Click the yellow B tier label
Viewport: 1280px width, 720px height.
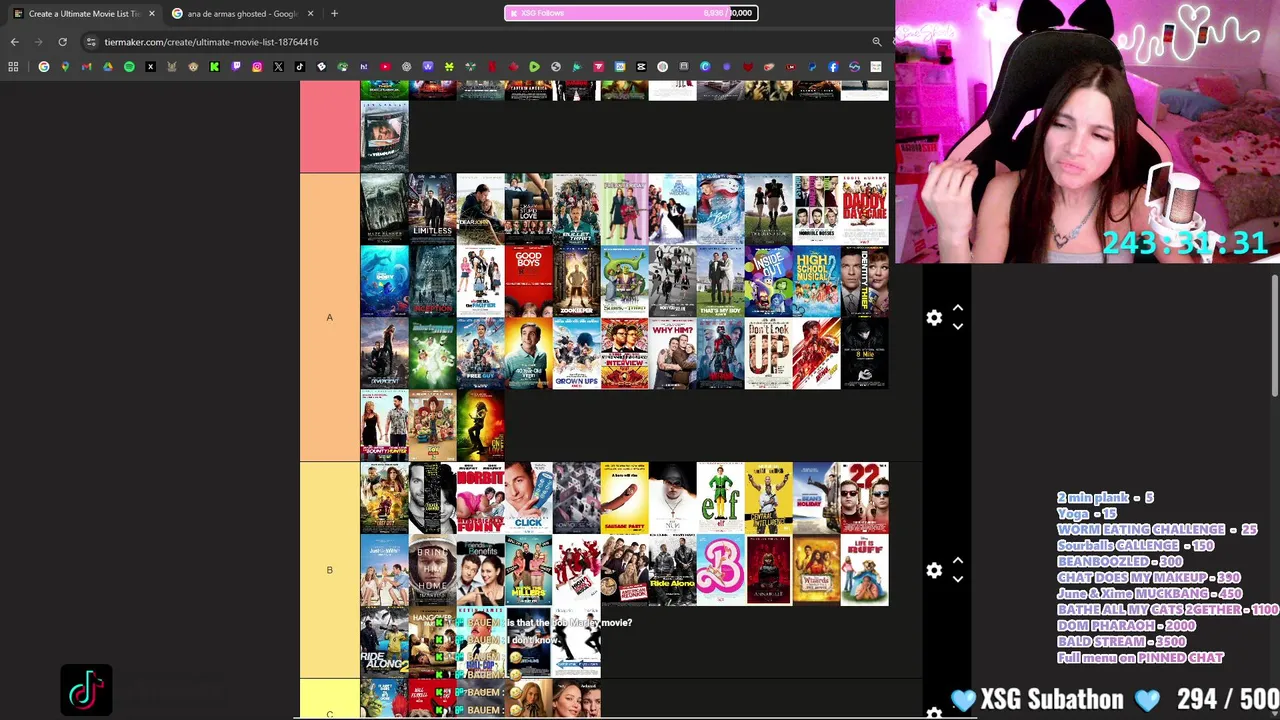coord(329,570)
